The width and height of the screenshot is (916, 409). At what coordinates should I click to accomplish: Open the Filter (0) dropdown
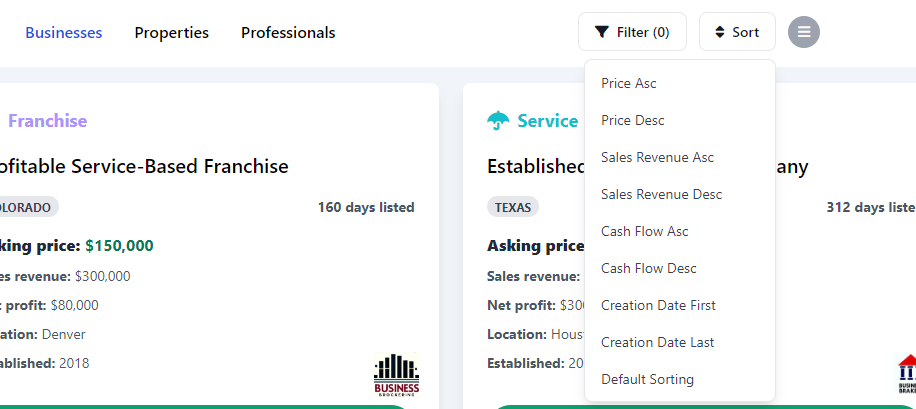tap(632, 32)
